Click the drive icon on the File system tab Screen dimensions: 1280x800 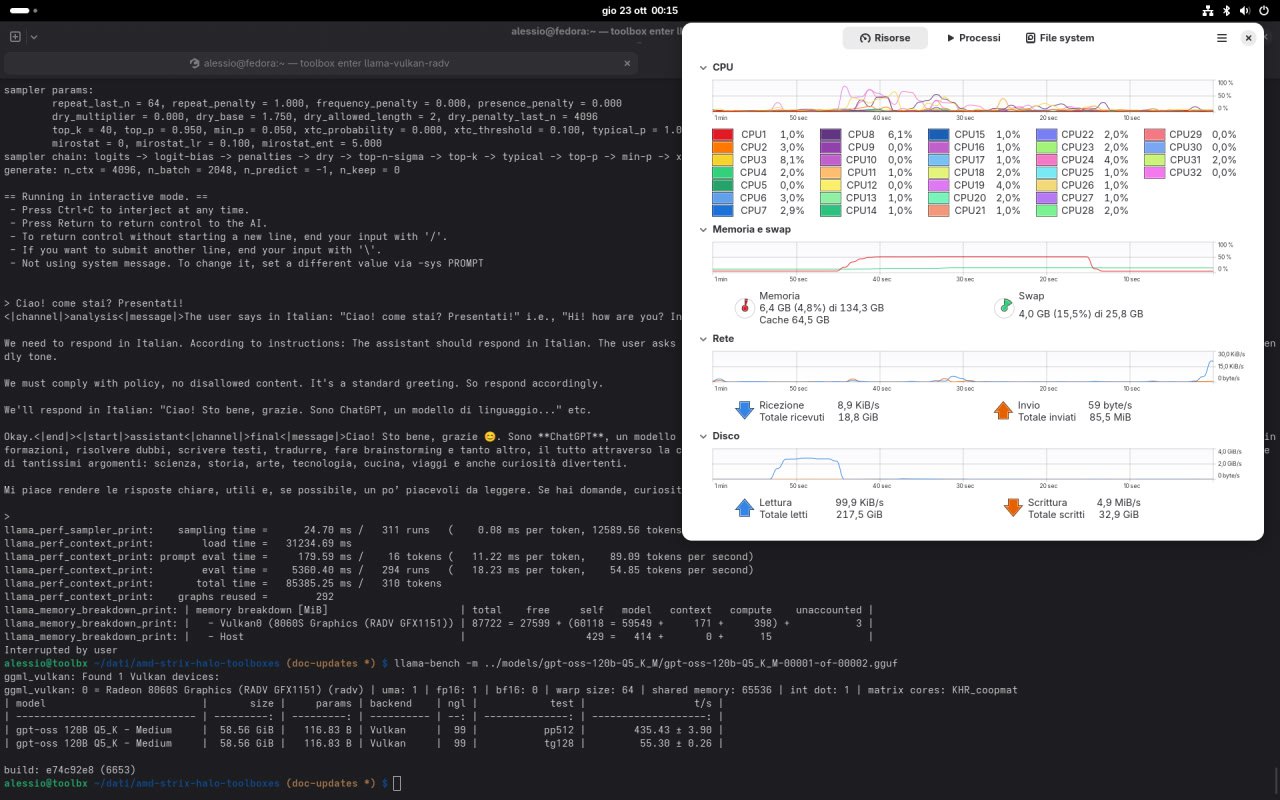click(1029, 38)
